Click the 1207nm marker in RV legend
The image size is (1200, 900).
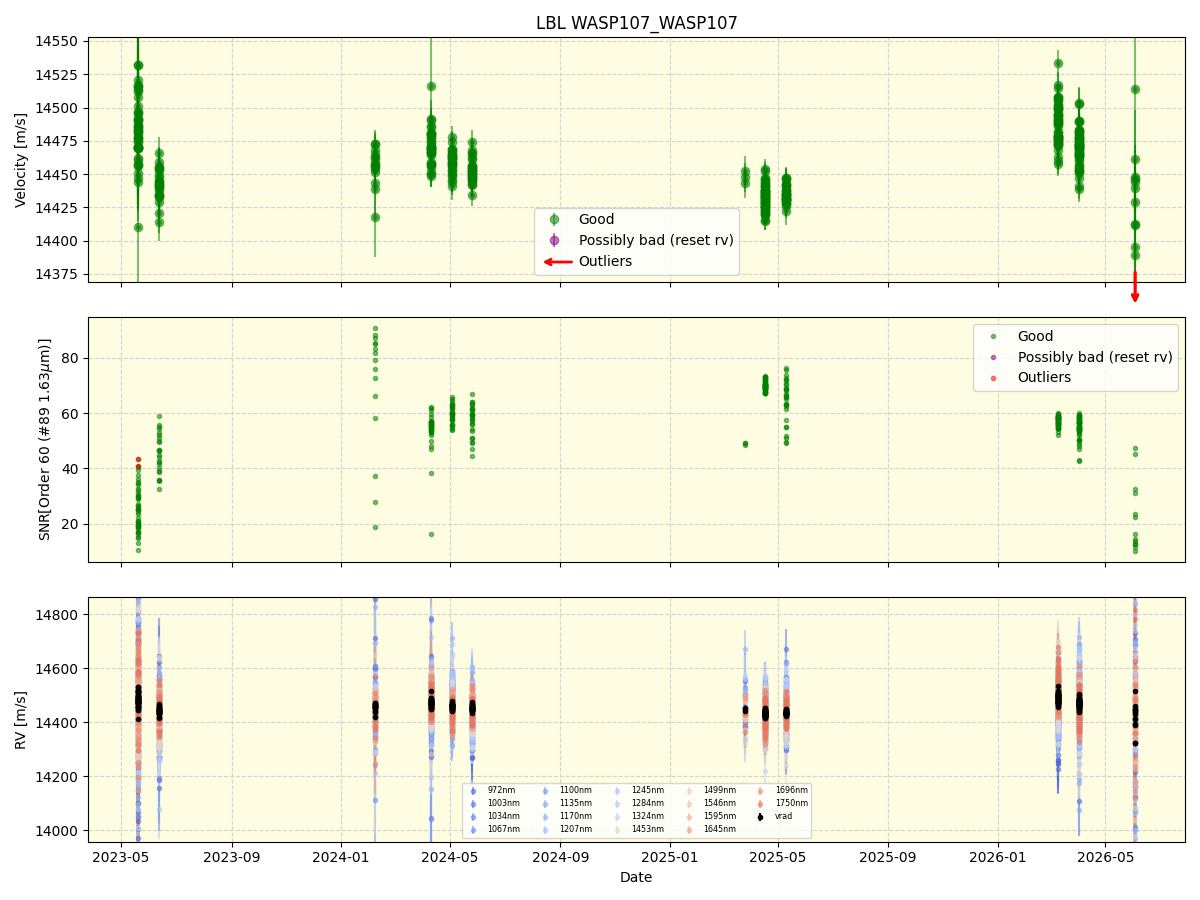pos(545,830)
